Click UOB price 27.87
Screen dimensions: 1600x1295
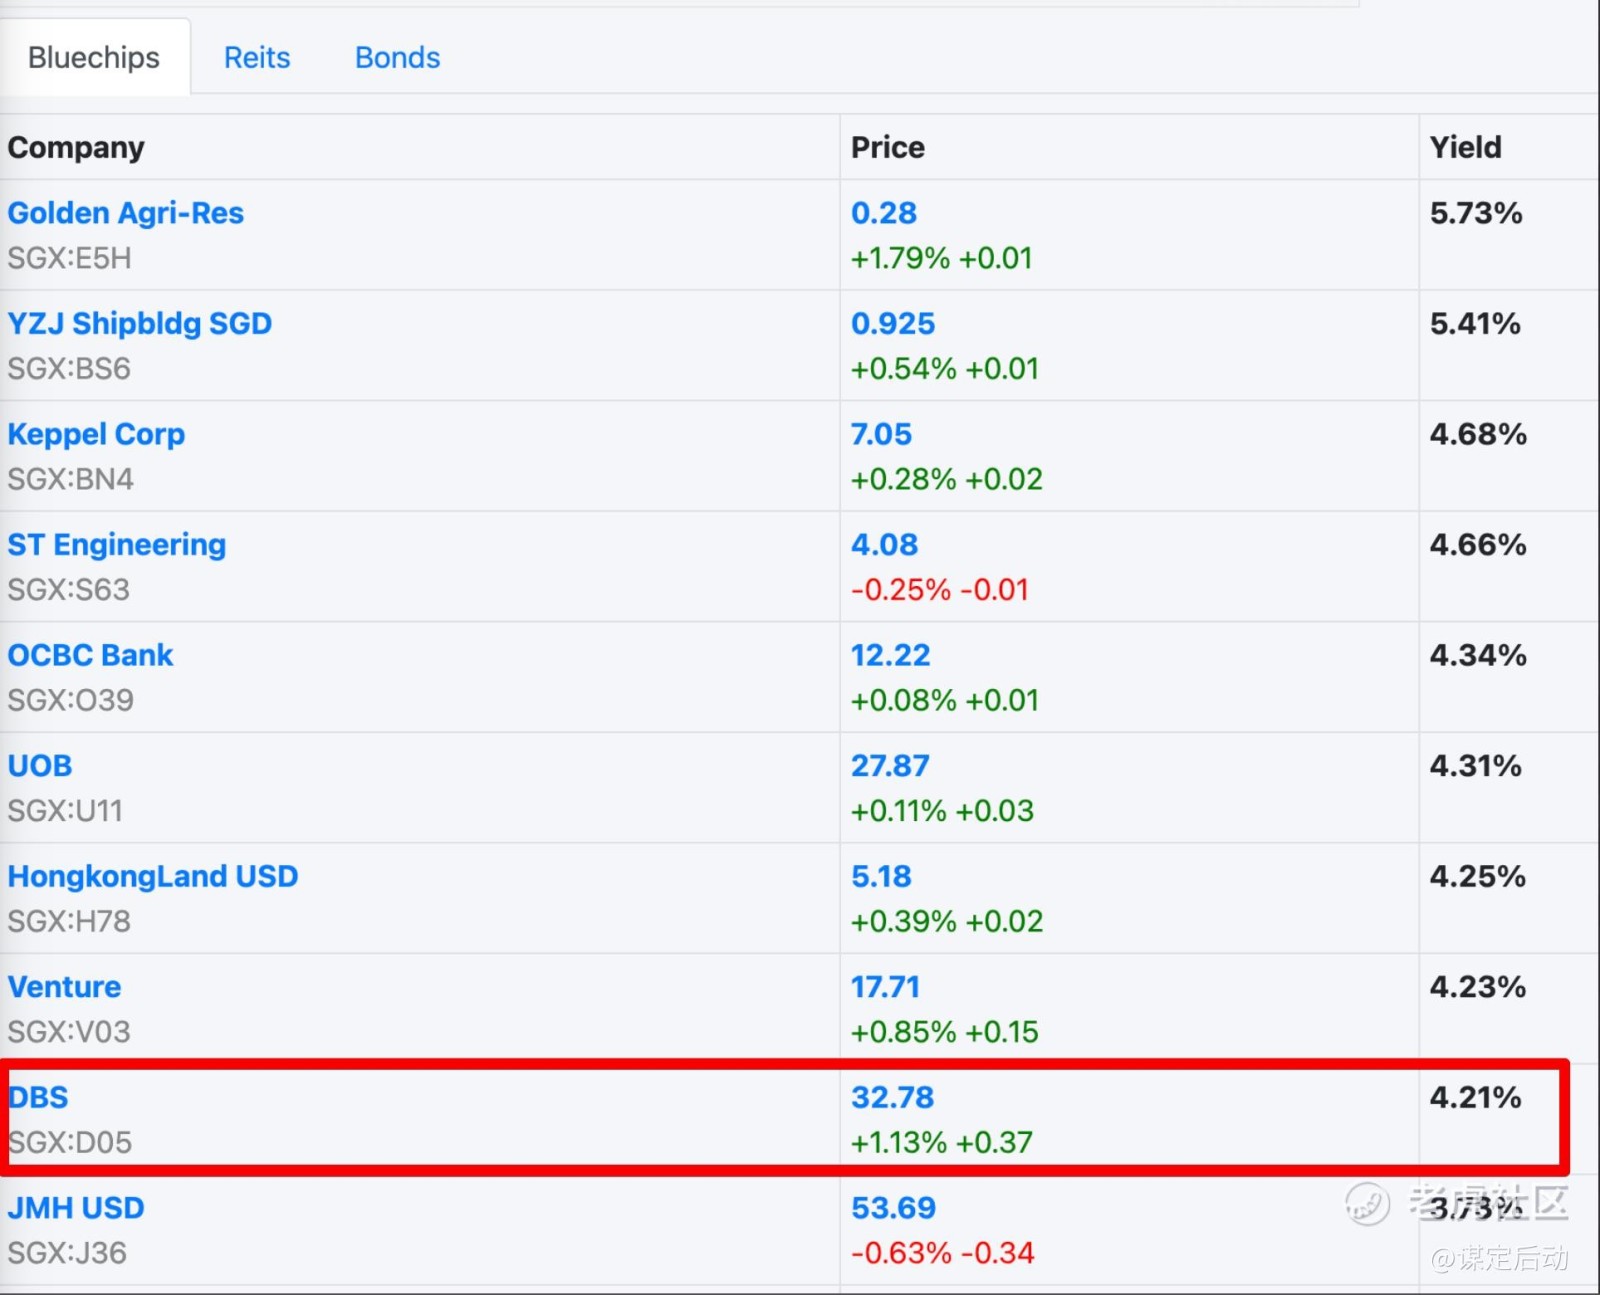point(890,766)
